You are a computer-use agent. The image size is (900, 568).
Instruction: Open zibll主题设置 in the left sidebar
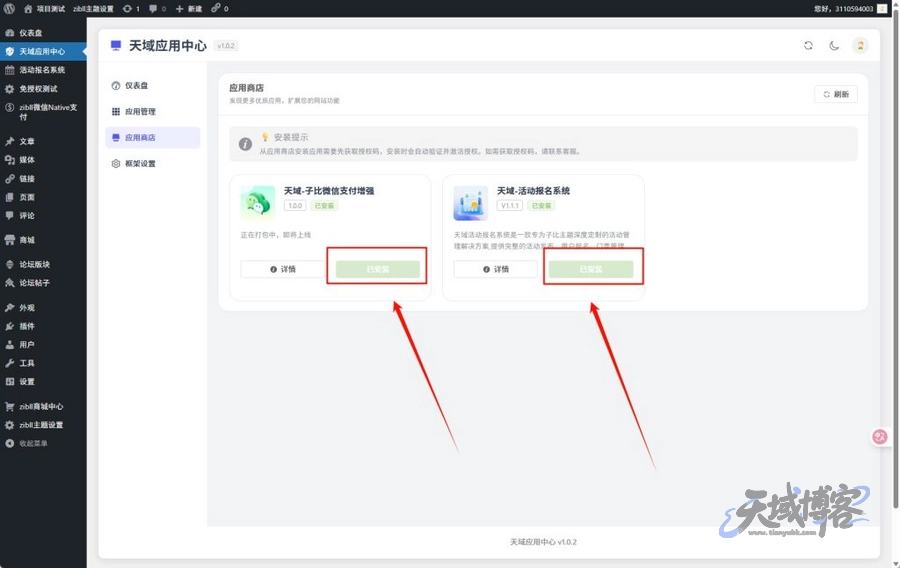[43, 425]
